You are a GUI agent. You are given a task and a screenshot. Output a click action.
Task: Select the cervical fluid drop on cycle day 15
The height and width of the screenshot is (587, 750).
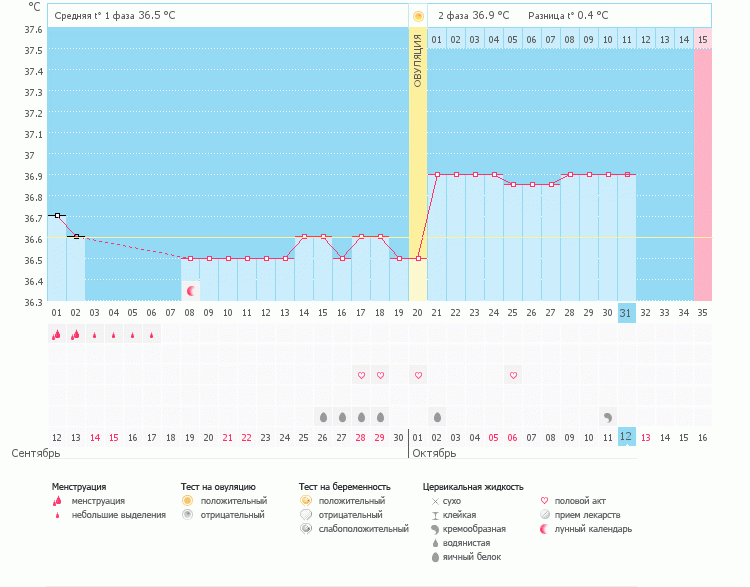[323, 416]
